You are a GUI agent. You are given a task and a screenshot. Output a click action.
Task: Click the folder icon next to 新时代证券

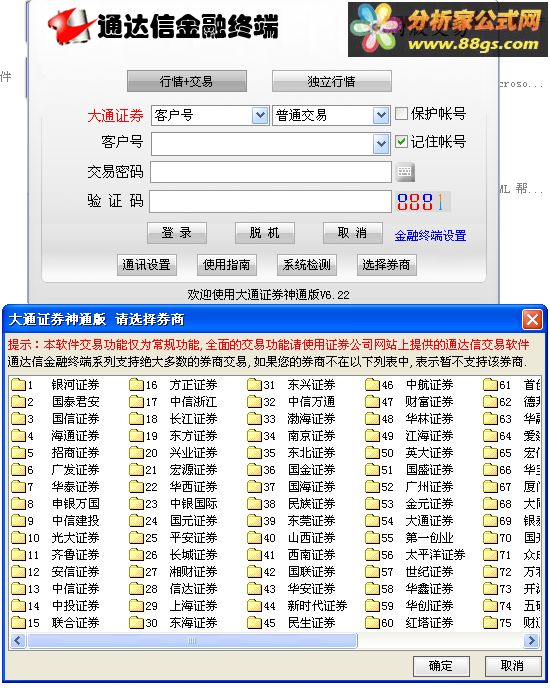255,606
